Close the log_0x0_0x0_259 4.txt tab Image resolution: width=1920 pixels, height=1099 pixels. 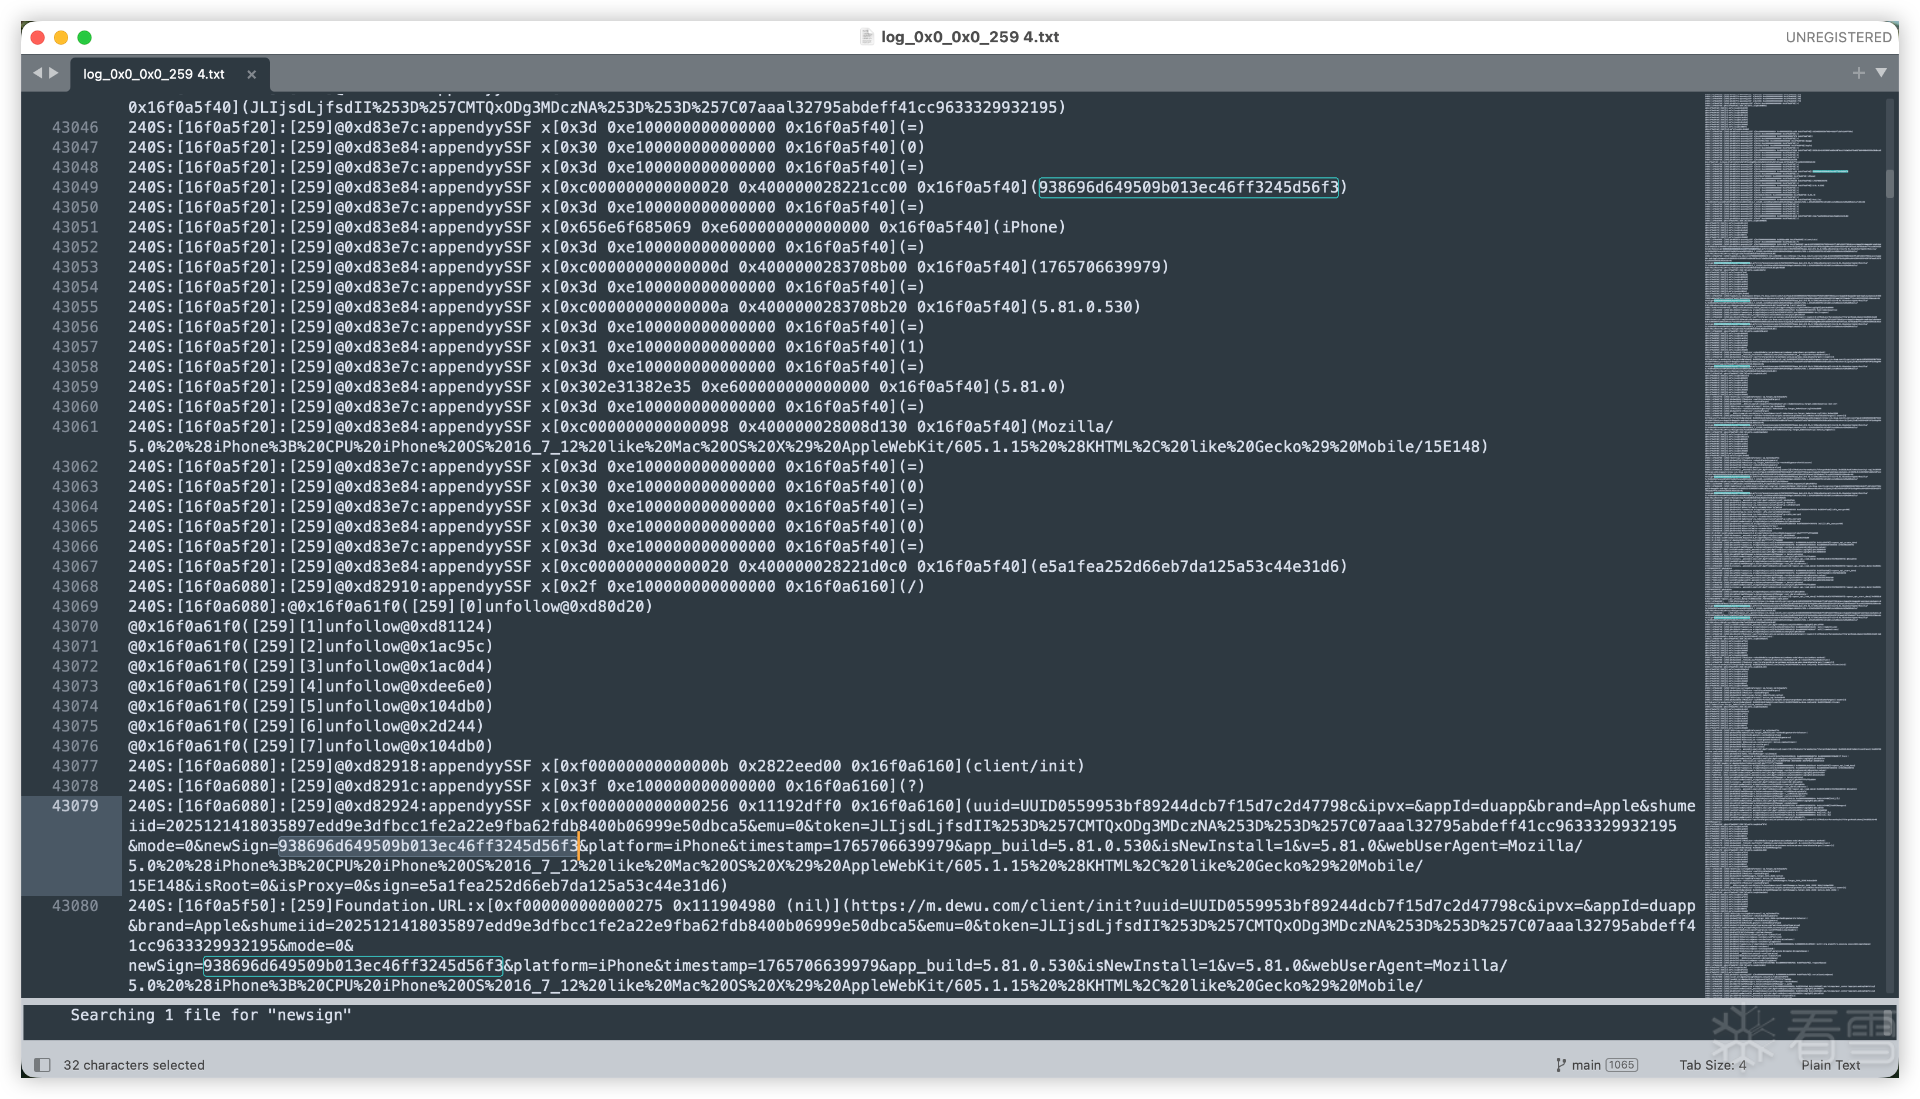(x=251, y=74)
